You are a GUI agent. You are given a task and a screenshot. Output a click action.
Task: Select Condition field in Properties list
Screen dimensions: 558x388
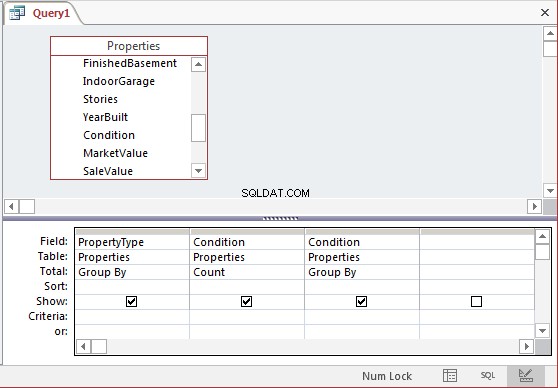point(109,135)
